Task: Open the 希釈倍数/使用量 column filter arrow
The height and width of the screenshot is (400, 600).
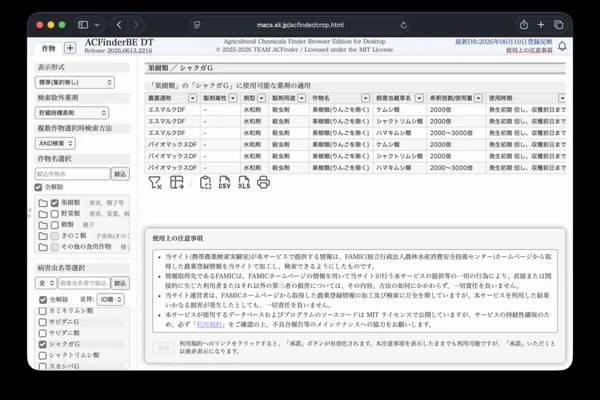Action: click(x=478, y=98)
